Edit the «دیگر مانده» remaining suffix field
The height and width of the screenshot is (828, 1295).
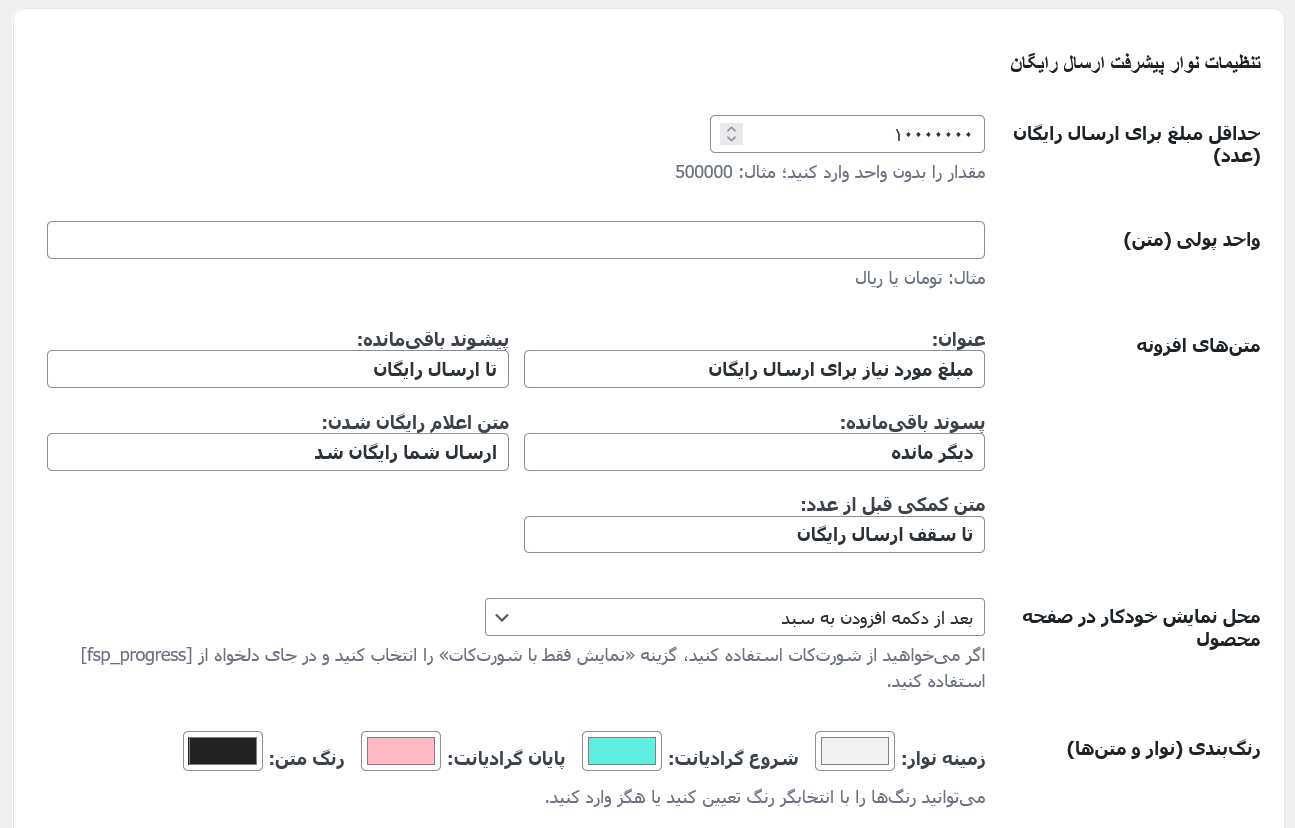(x=754, y=452)
